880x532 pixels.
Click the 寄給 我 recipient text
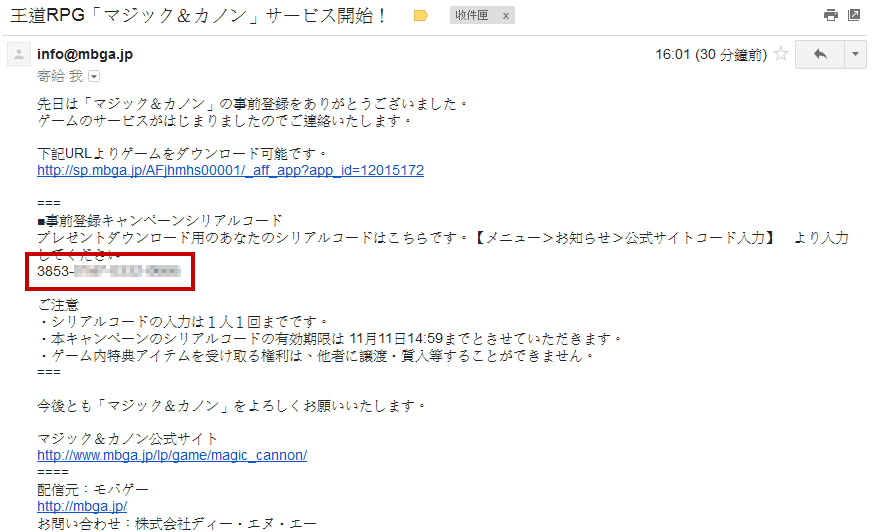pos(60,76)
